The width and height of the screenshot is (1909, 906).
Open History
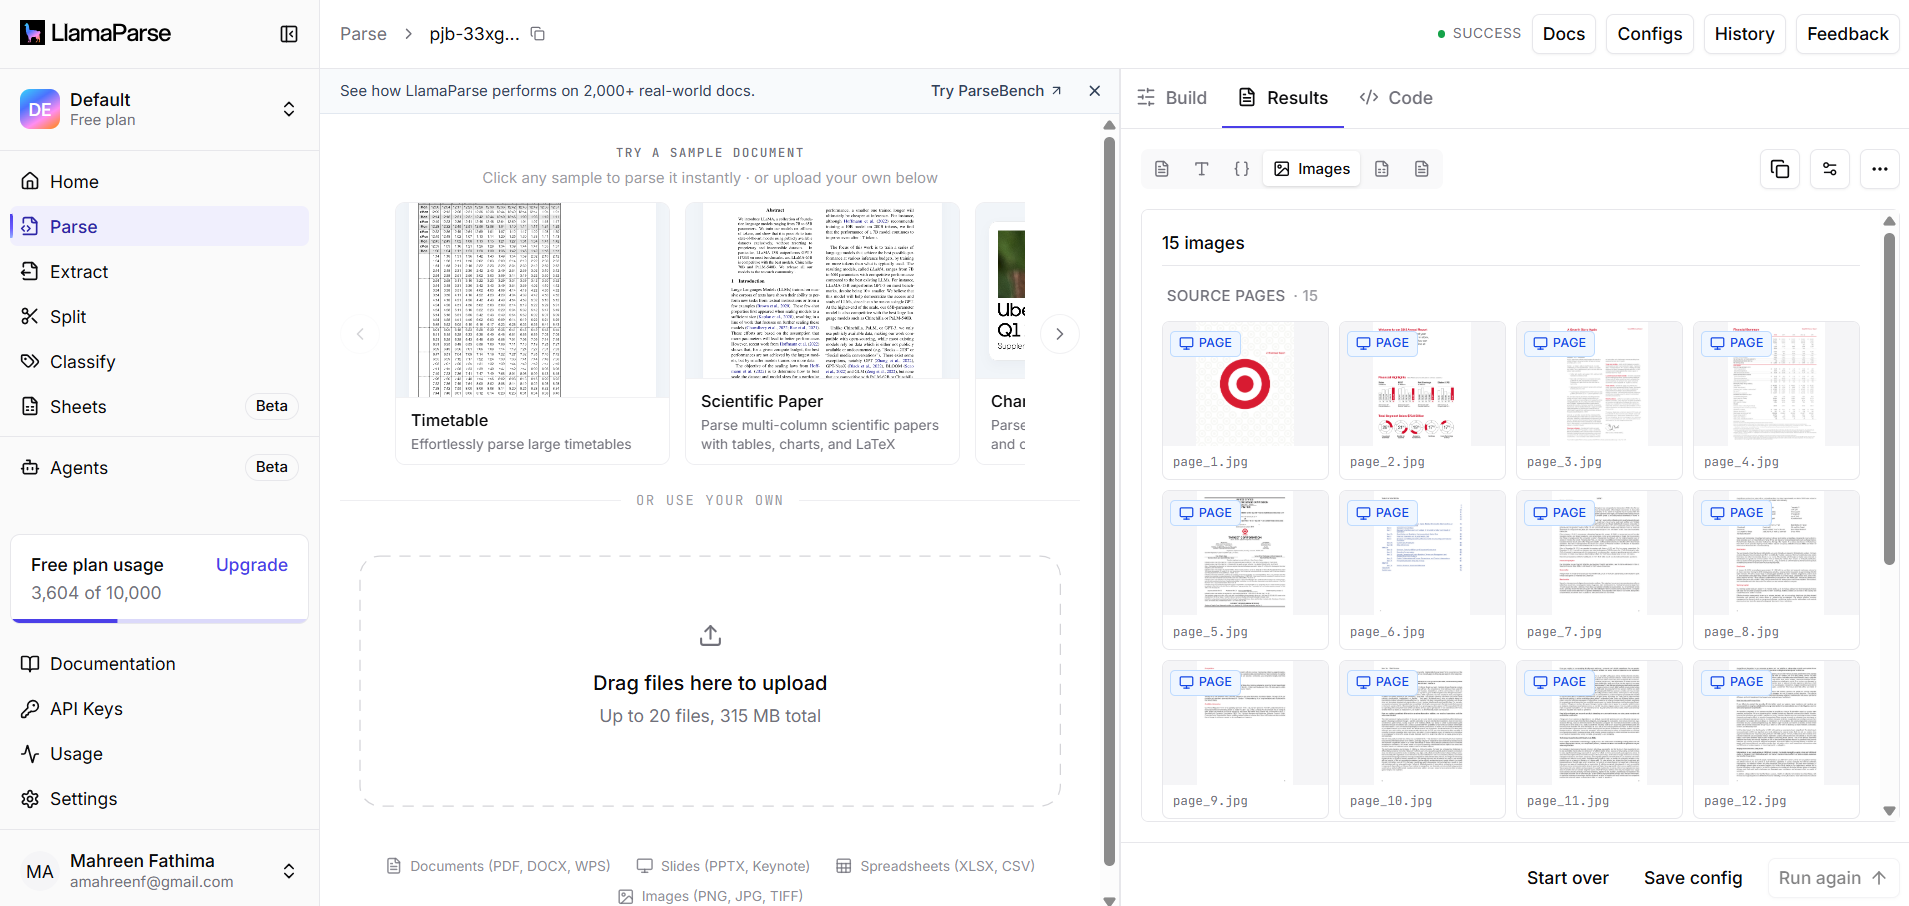(1745, 34)
